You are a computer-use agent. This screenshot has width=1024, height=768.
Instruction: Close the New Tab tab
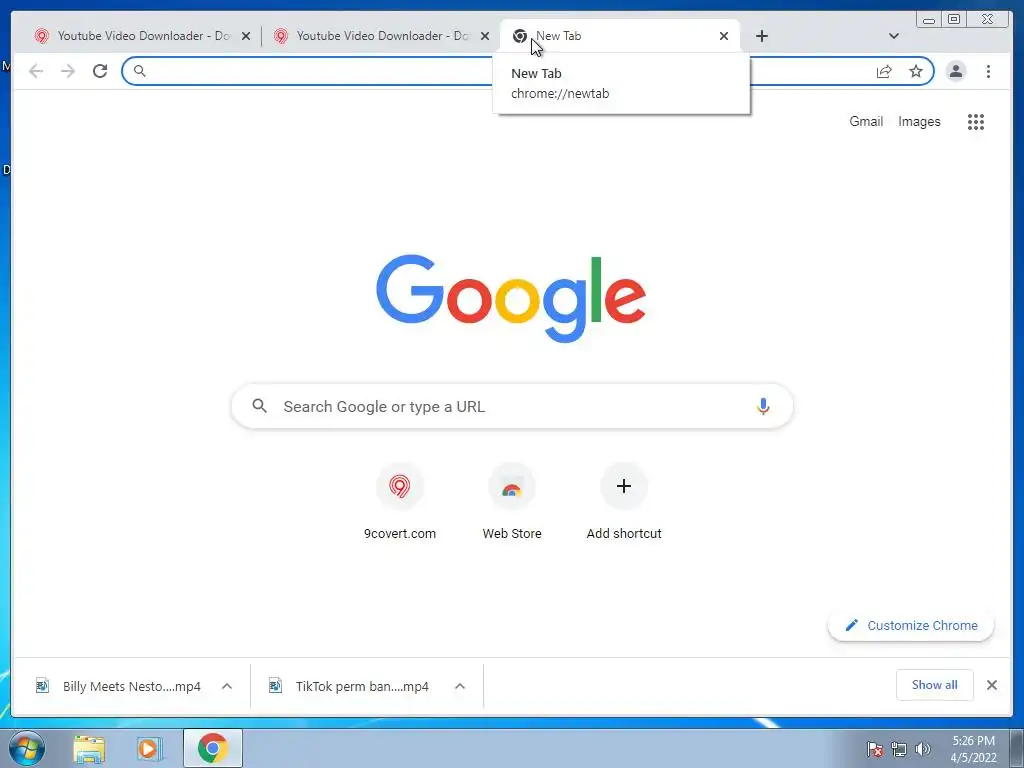pyautogui.click(x=724, y=36)
